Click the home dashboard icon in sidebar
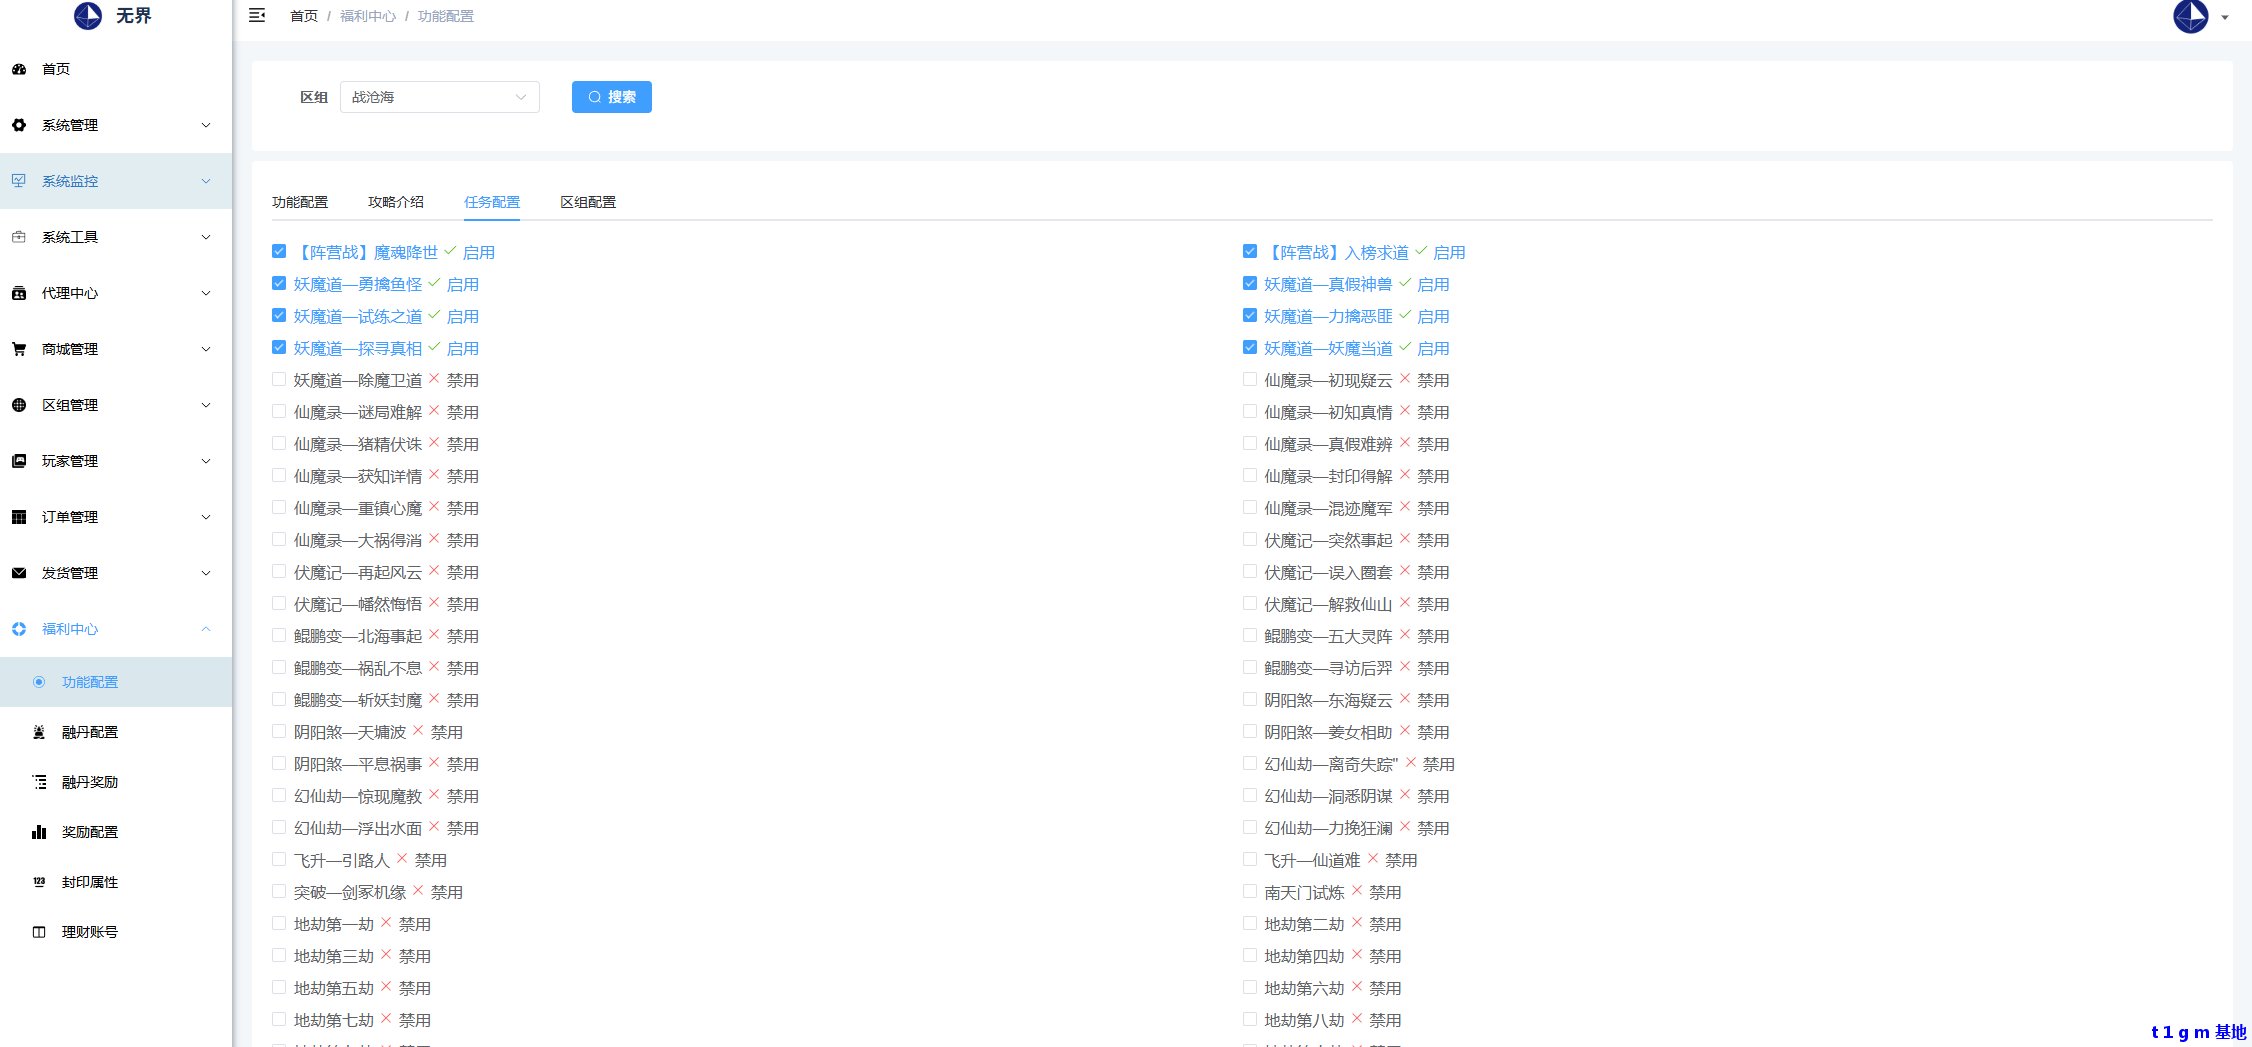The width and height of the screenshot is (2252, 1047). pos(19,69)
